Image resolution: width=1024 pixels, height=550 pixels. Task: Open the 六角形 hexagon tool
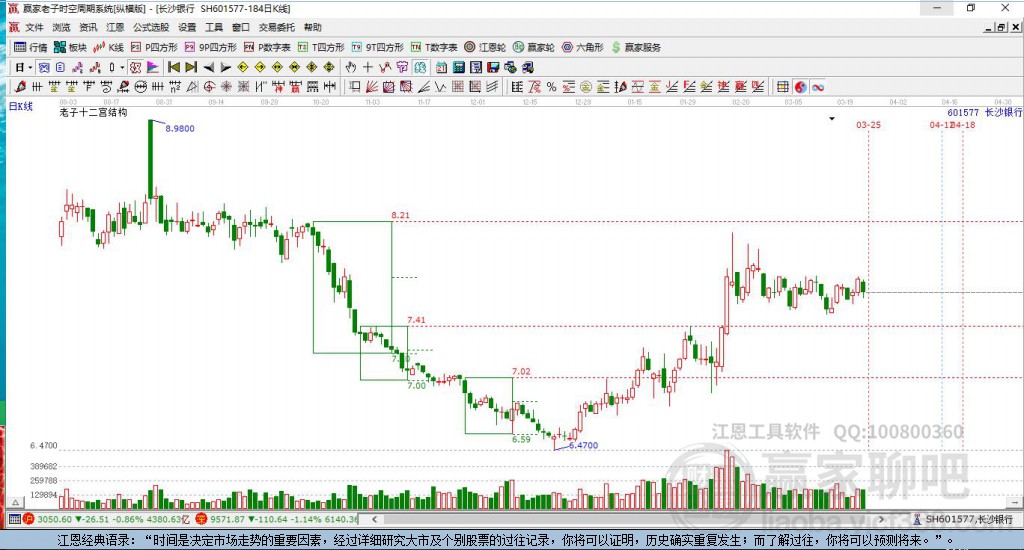(x=583, y=47)
